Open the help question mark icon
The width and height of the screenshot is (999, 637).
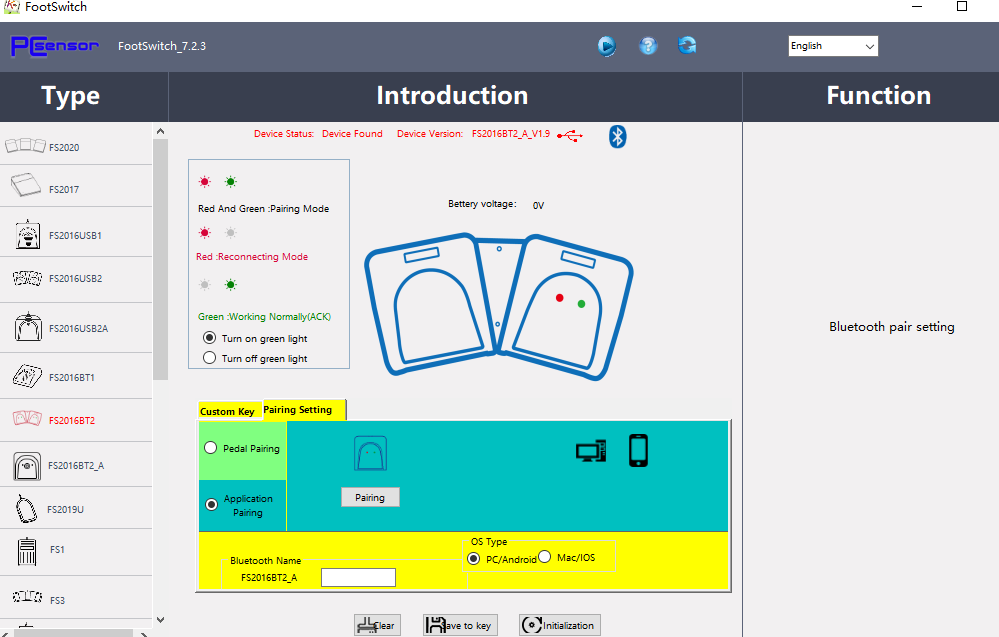(648, 46)
